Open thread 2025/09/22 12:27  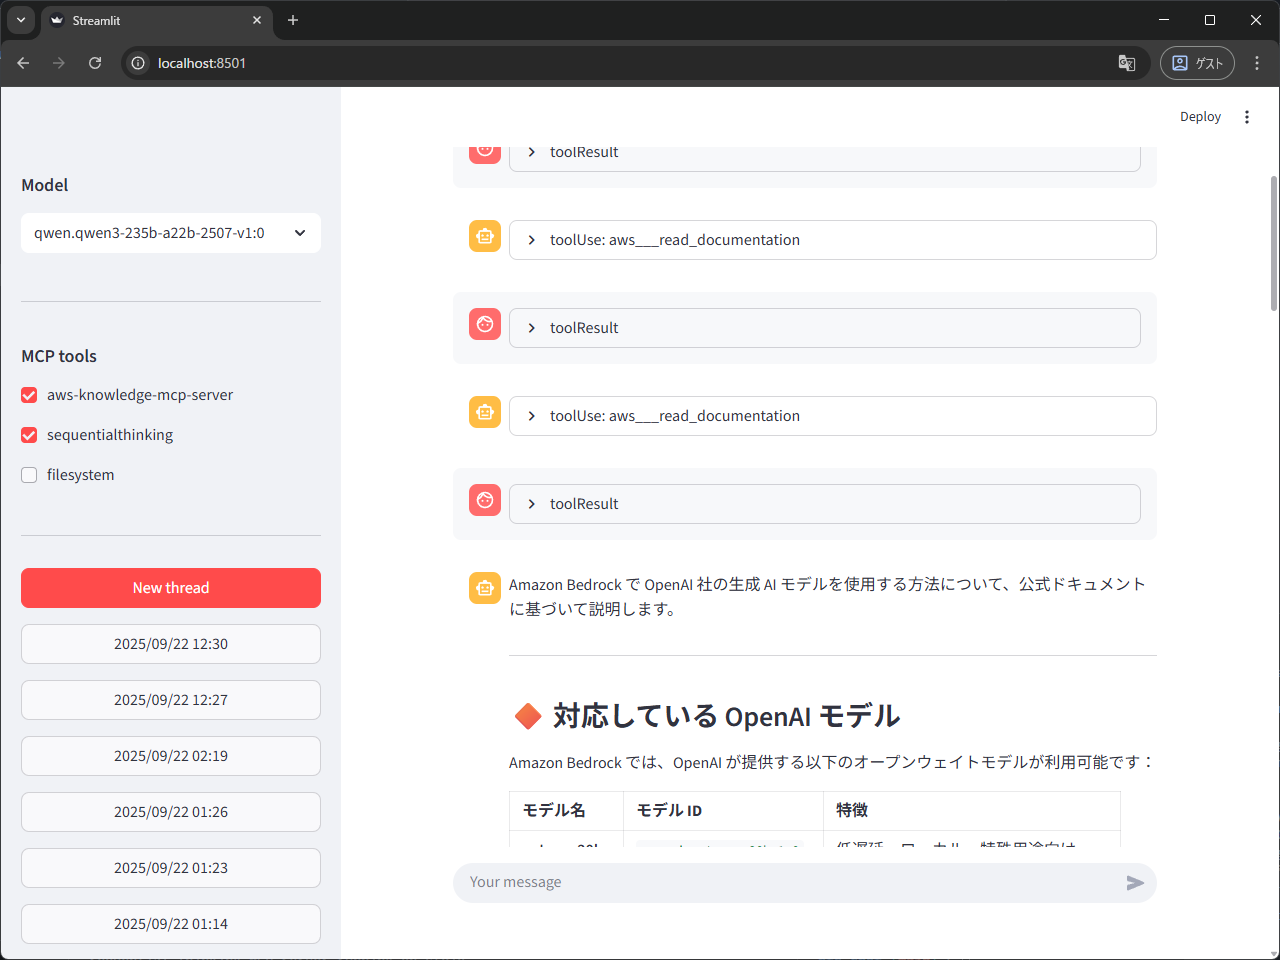point(171,700)
